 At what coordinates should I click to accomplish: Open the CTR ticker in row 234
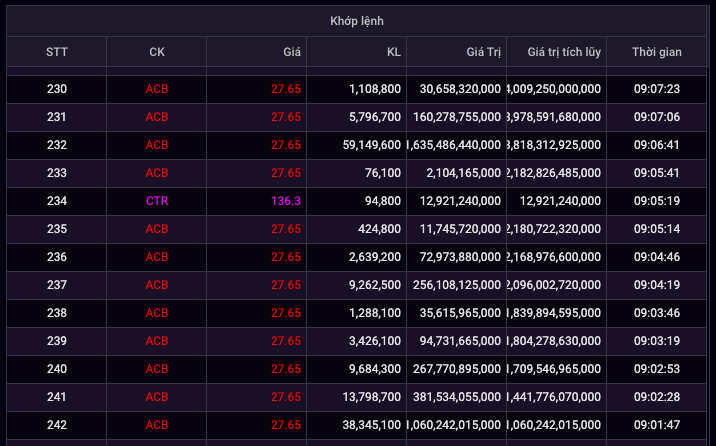157,201
